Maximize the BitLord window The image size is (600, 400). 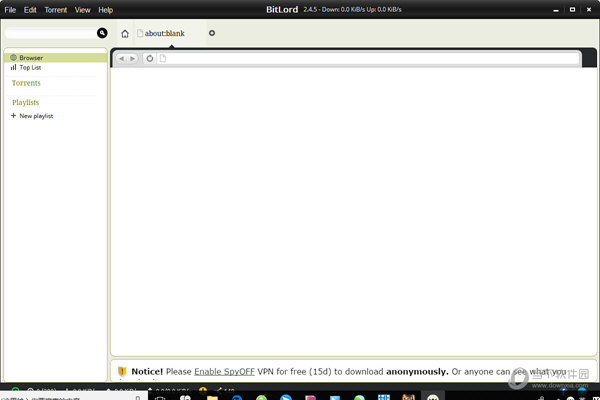572,10
